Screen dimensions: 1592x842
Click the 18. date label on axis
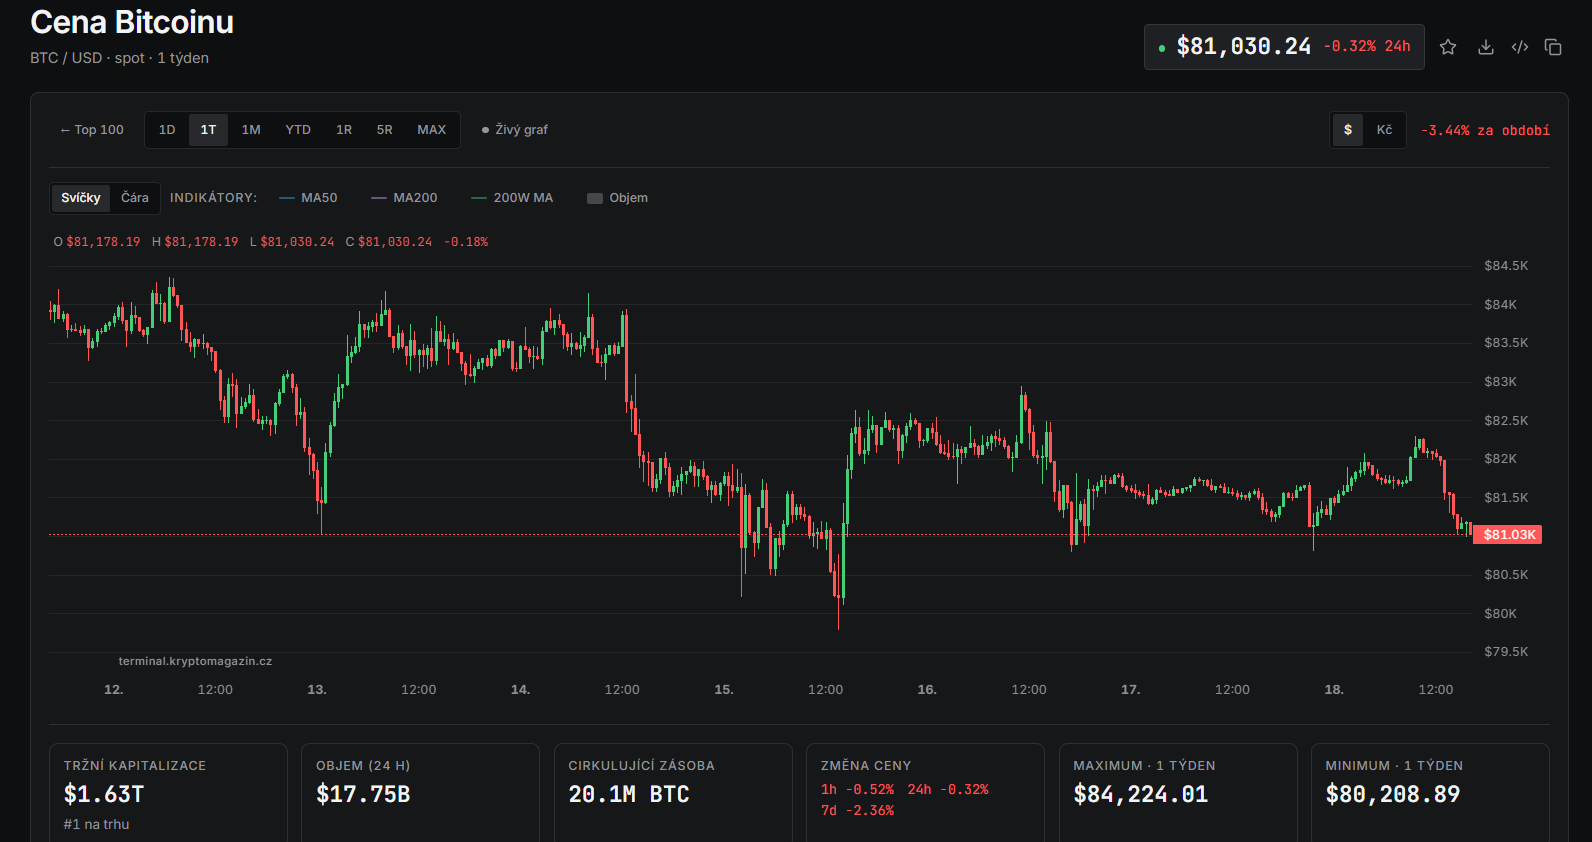pos(1334,690)
